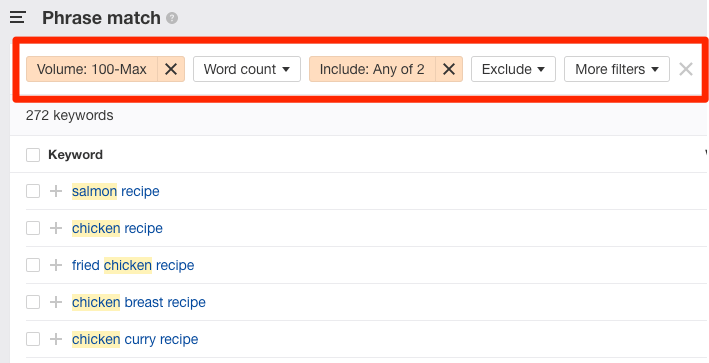
Task: Open the chicken breast recipe keyword link
Action: (x=139, y=302)
